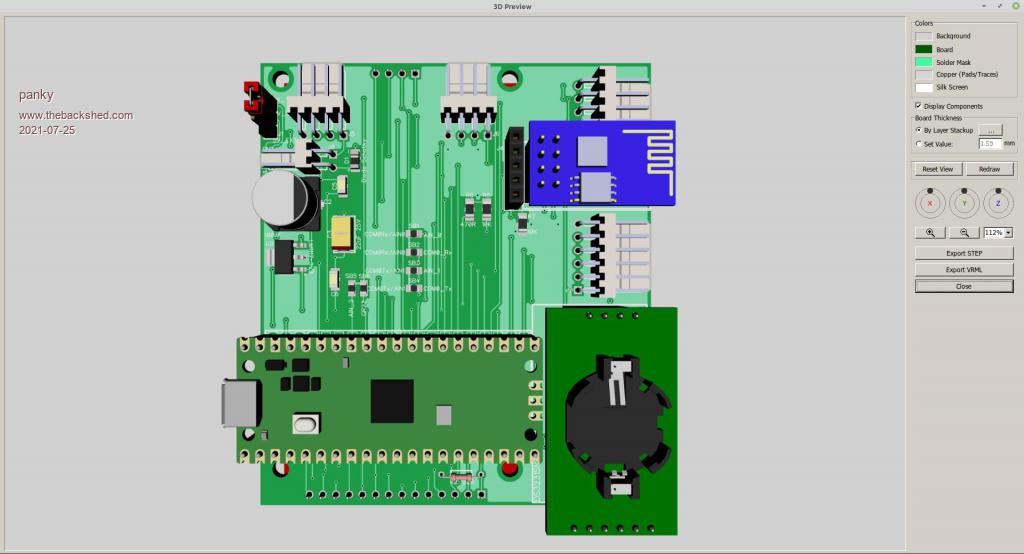Pick the Background color swatch
Image resolution: width=1024 pixels, height=554 pixels.
coord(923,36)
